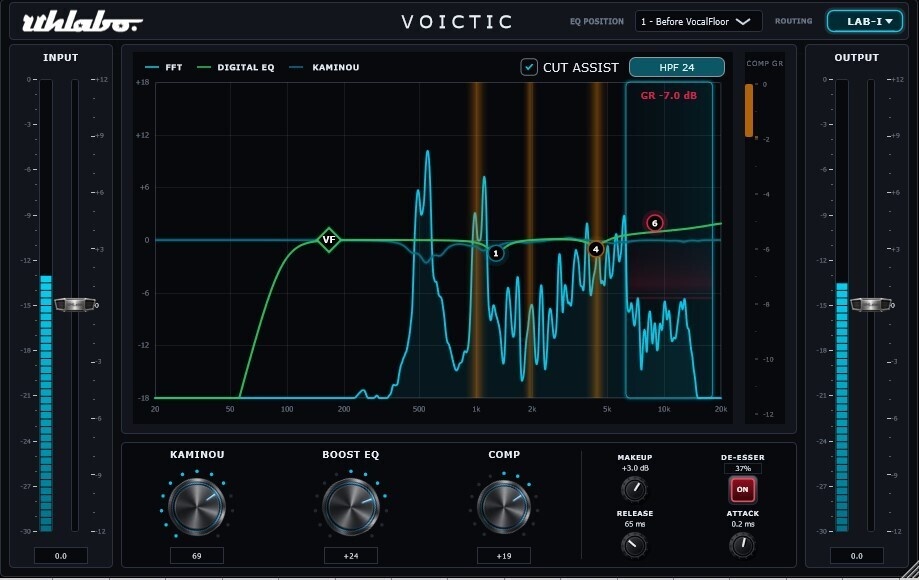Click the ROUTING label
Viewport: 919px width, 580px height.
coord(794,21)
